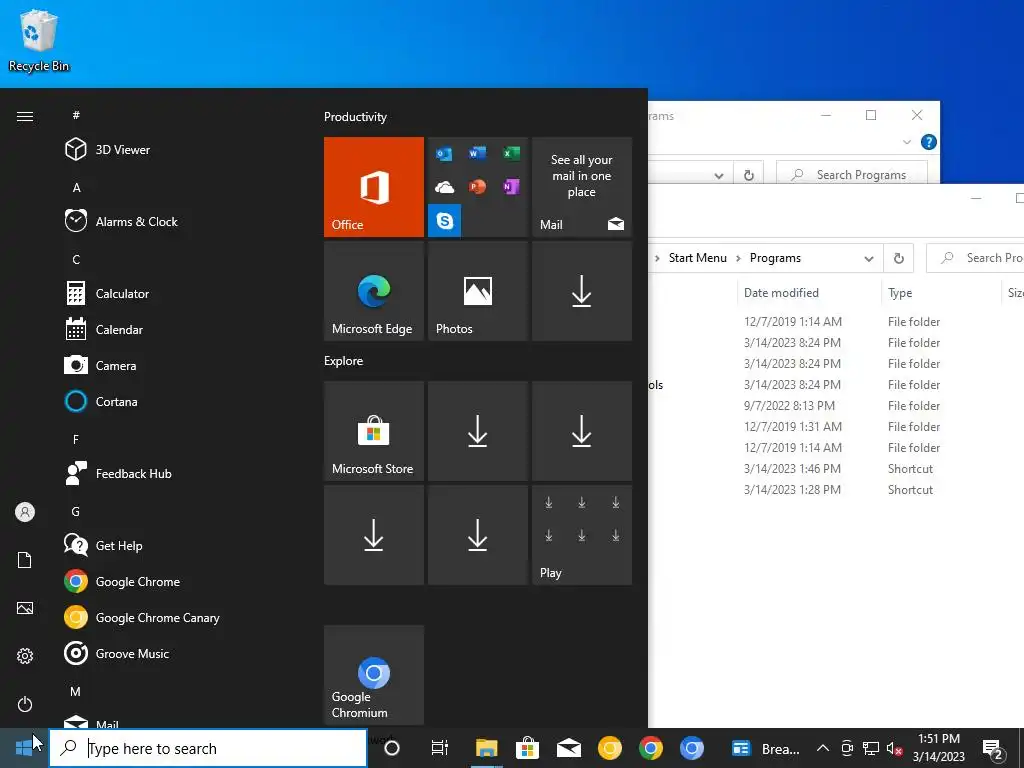Open File Explorer from the taskbar

(x=487, y=748)
